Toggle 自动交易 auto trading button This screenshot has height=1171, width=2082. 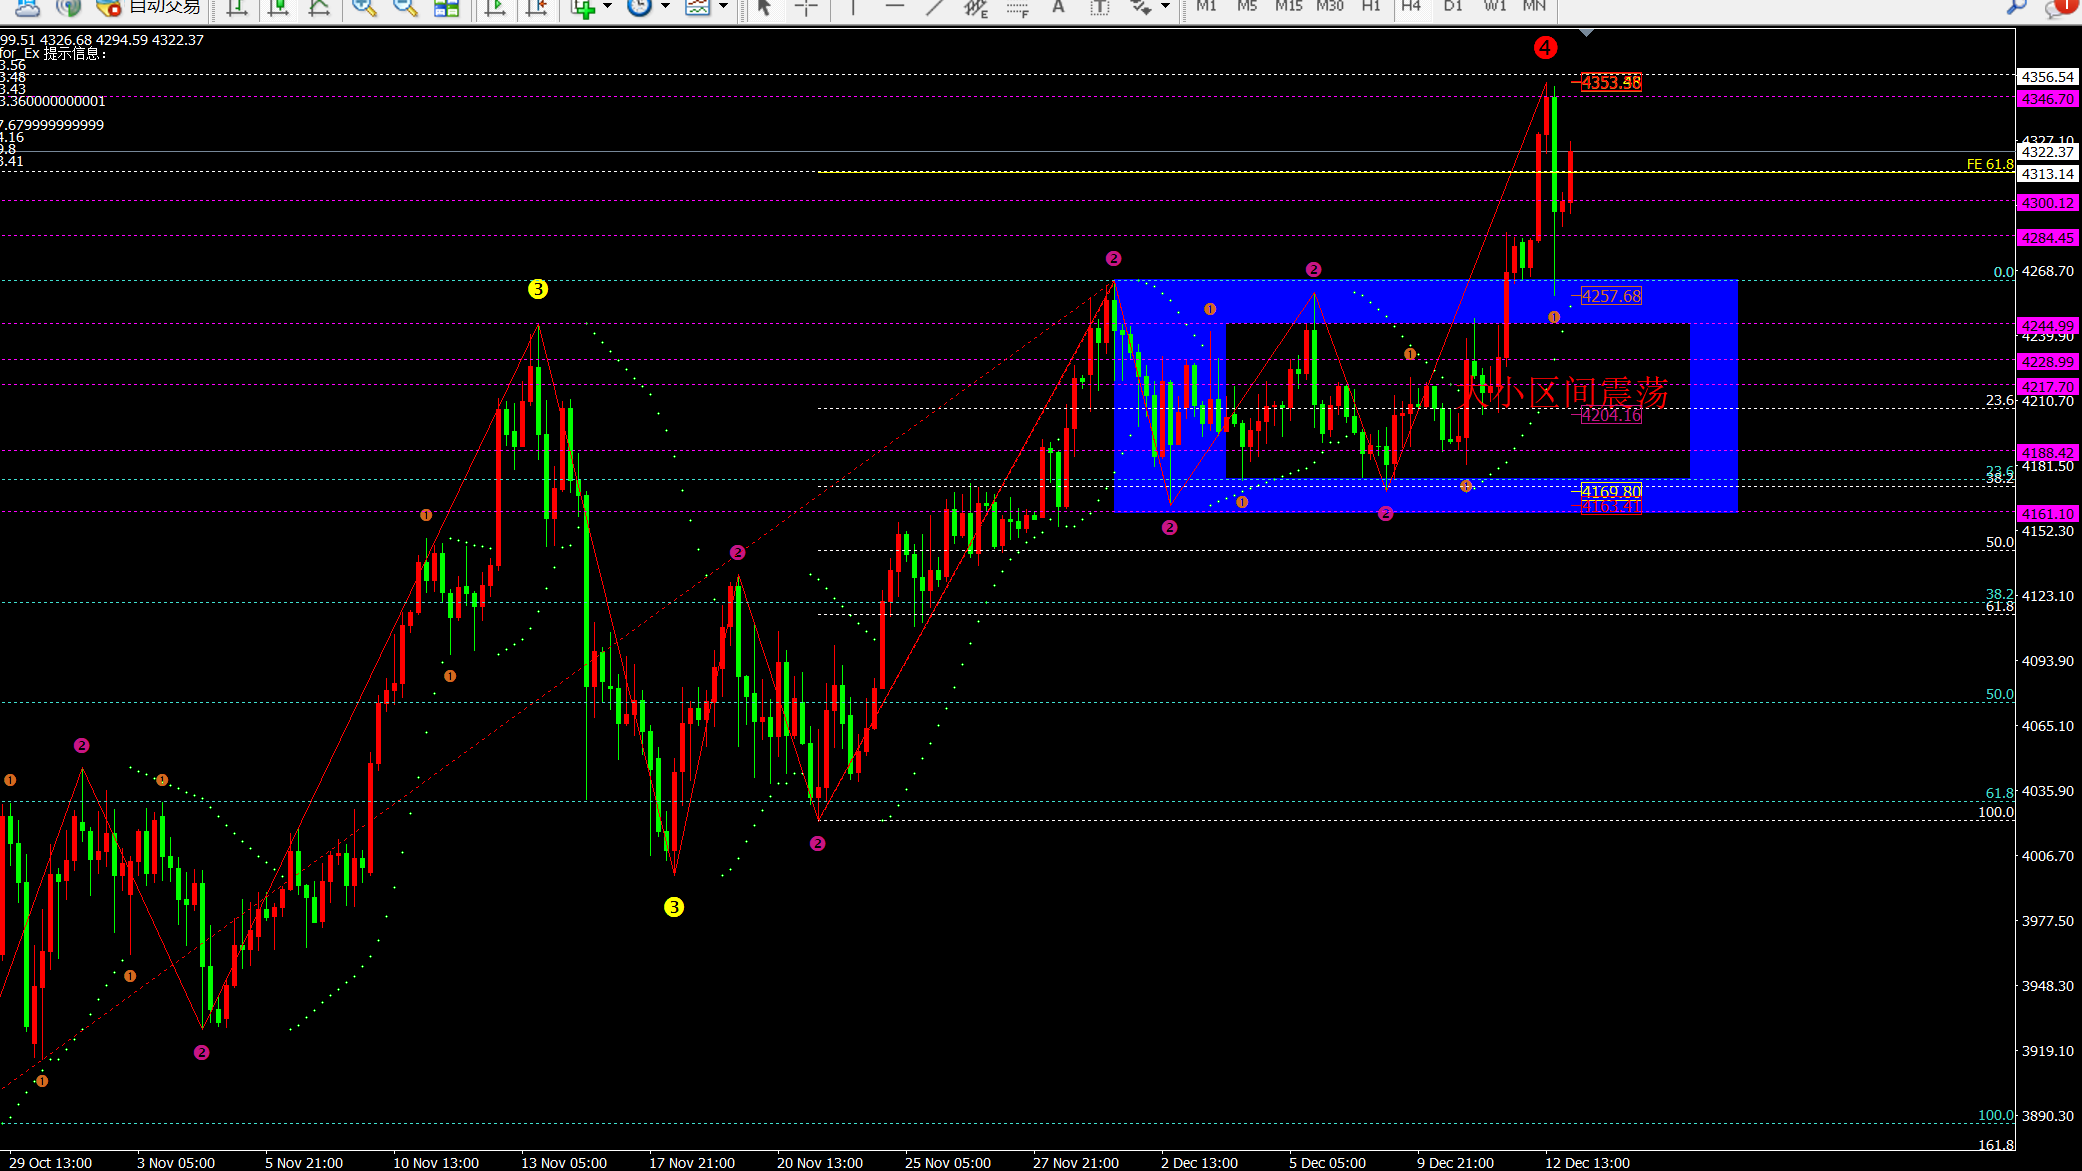pyautogui.click(x=150, y=7)
